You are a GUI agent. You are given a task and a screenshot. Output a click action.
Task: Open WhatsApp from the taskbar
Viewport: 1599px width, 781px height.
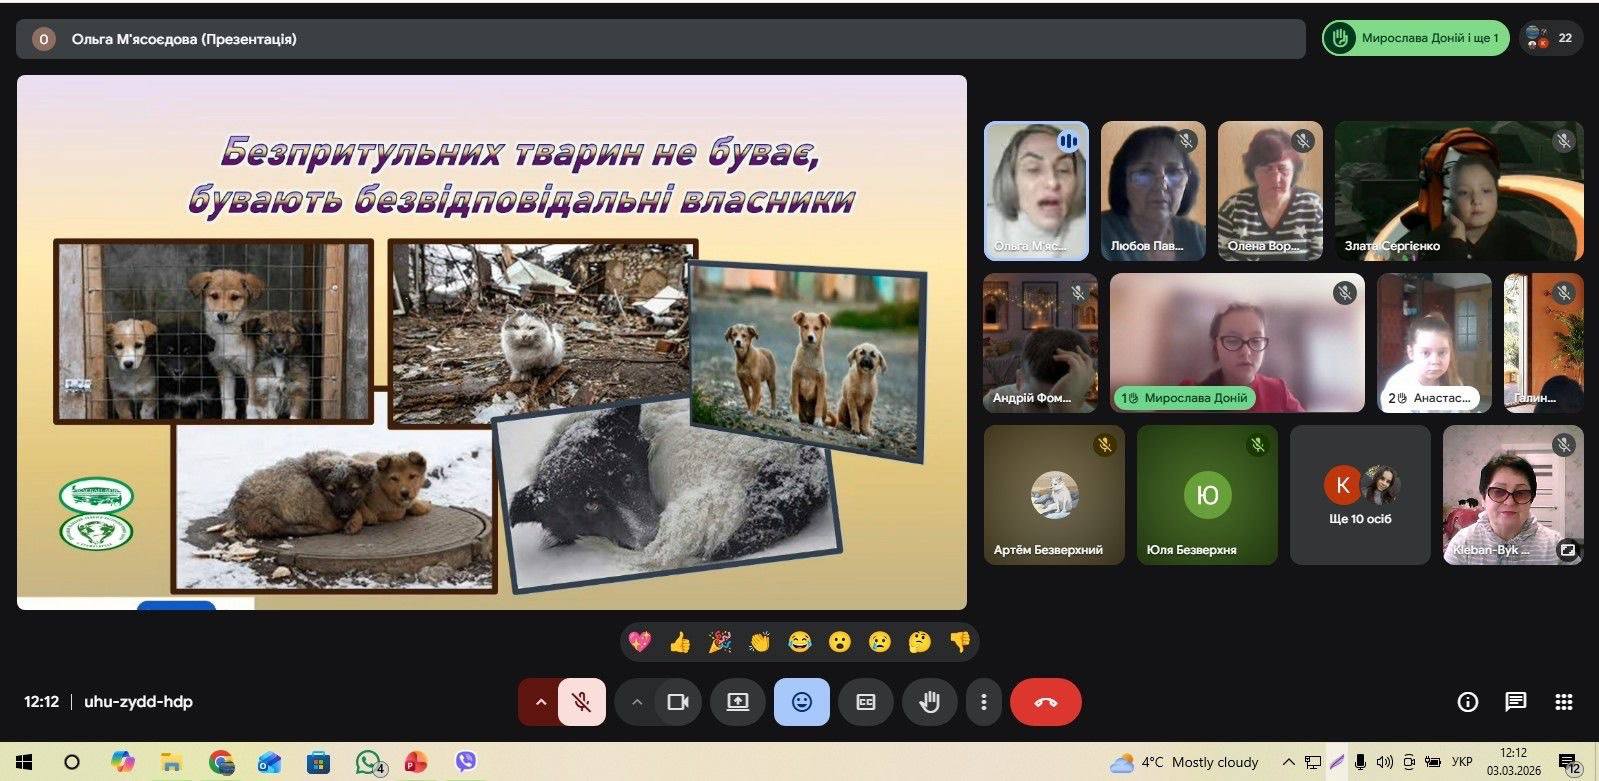(x=368, y=762)
